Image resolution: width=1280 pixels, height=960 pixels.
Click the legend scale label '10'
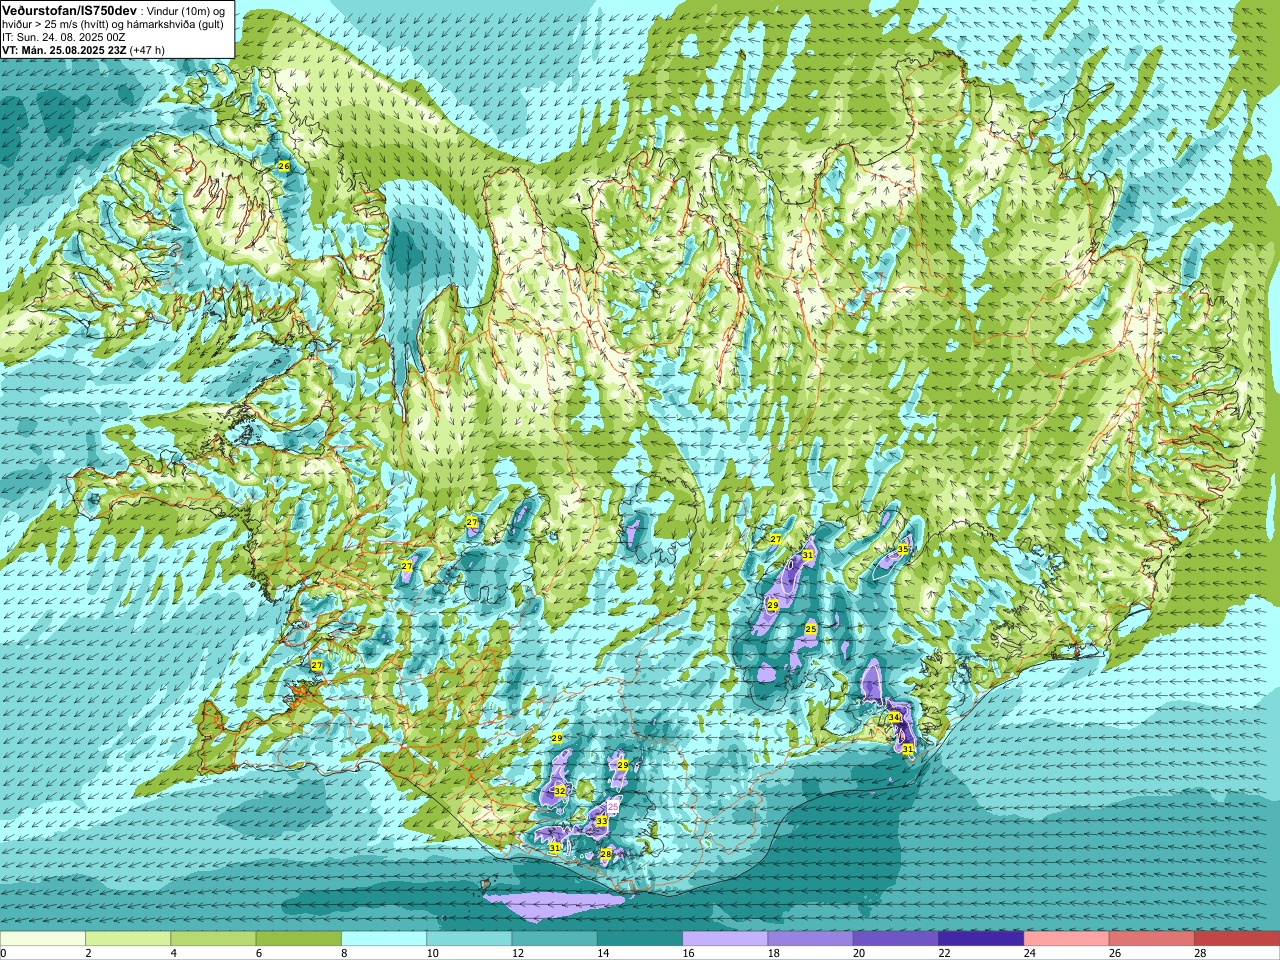click(432, 954)
